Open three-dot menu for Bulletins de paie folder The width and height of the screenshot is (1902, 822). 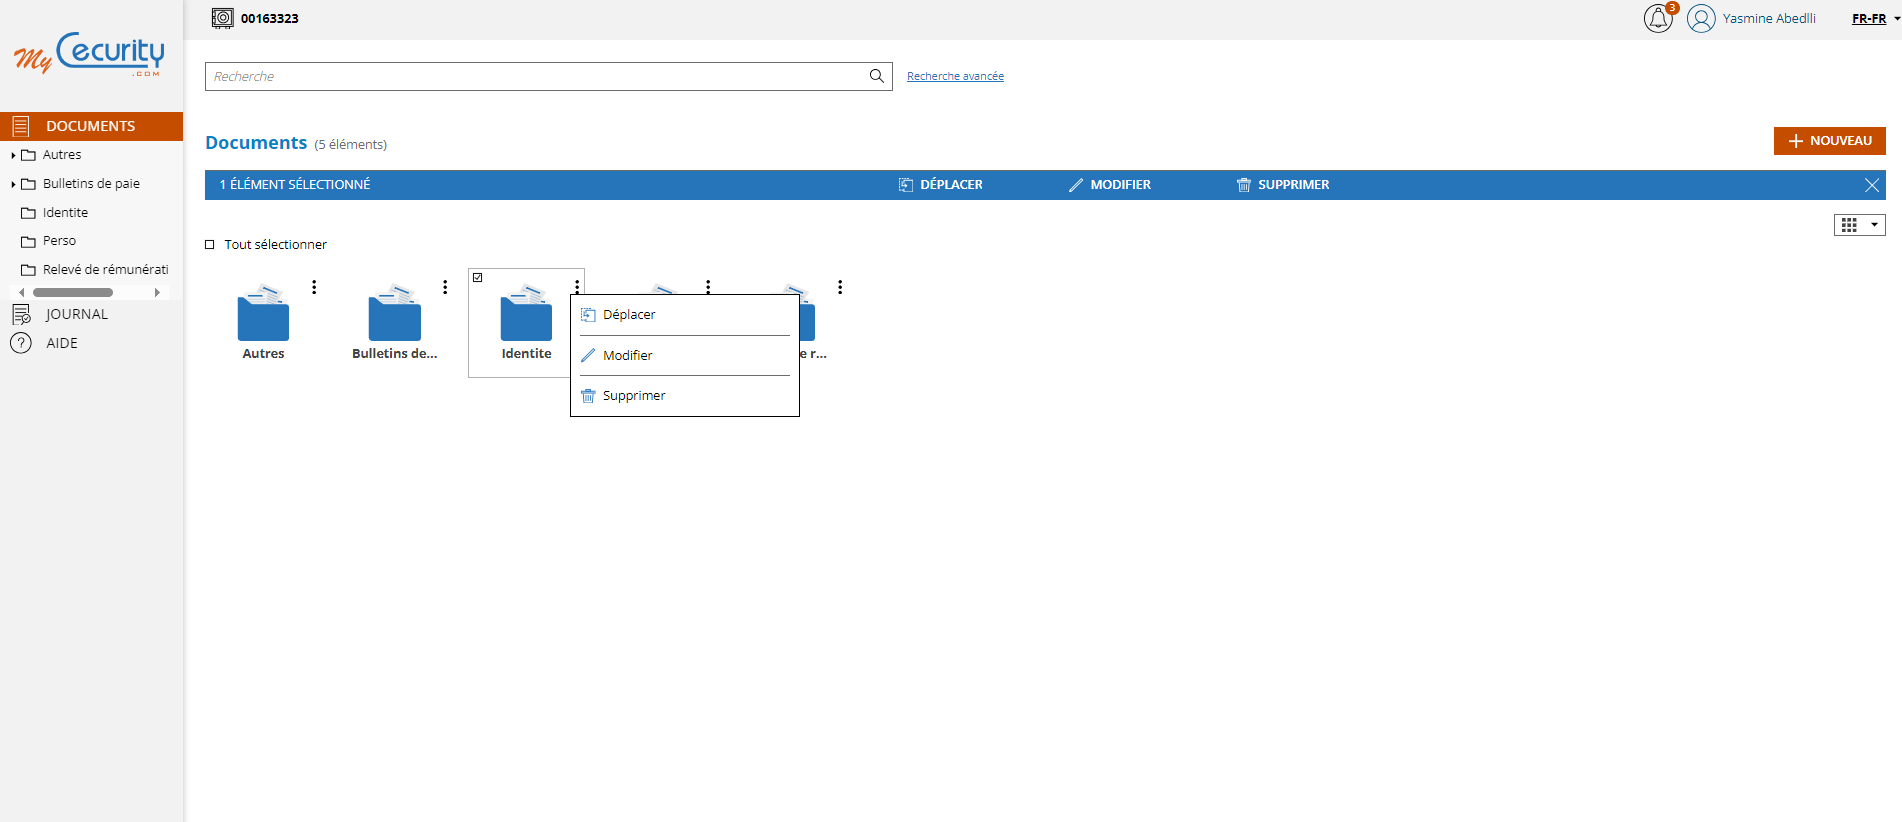(x=445, y=287)
